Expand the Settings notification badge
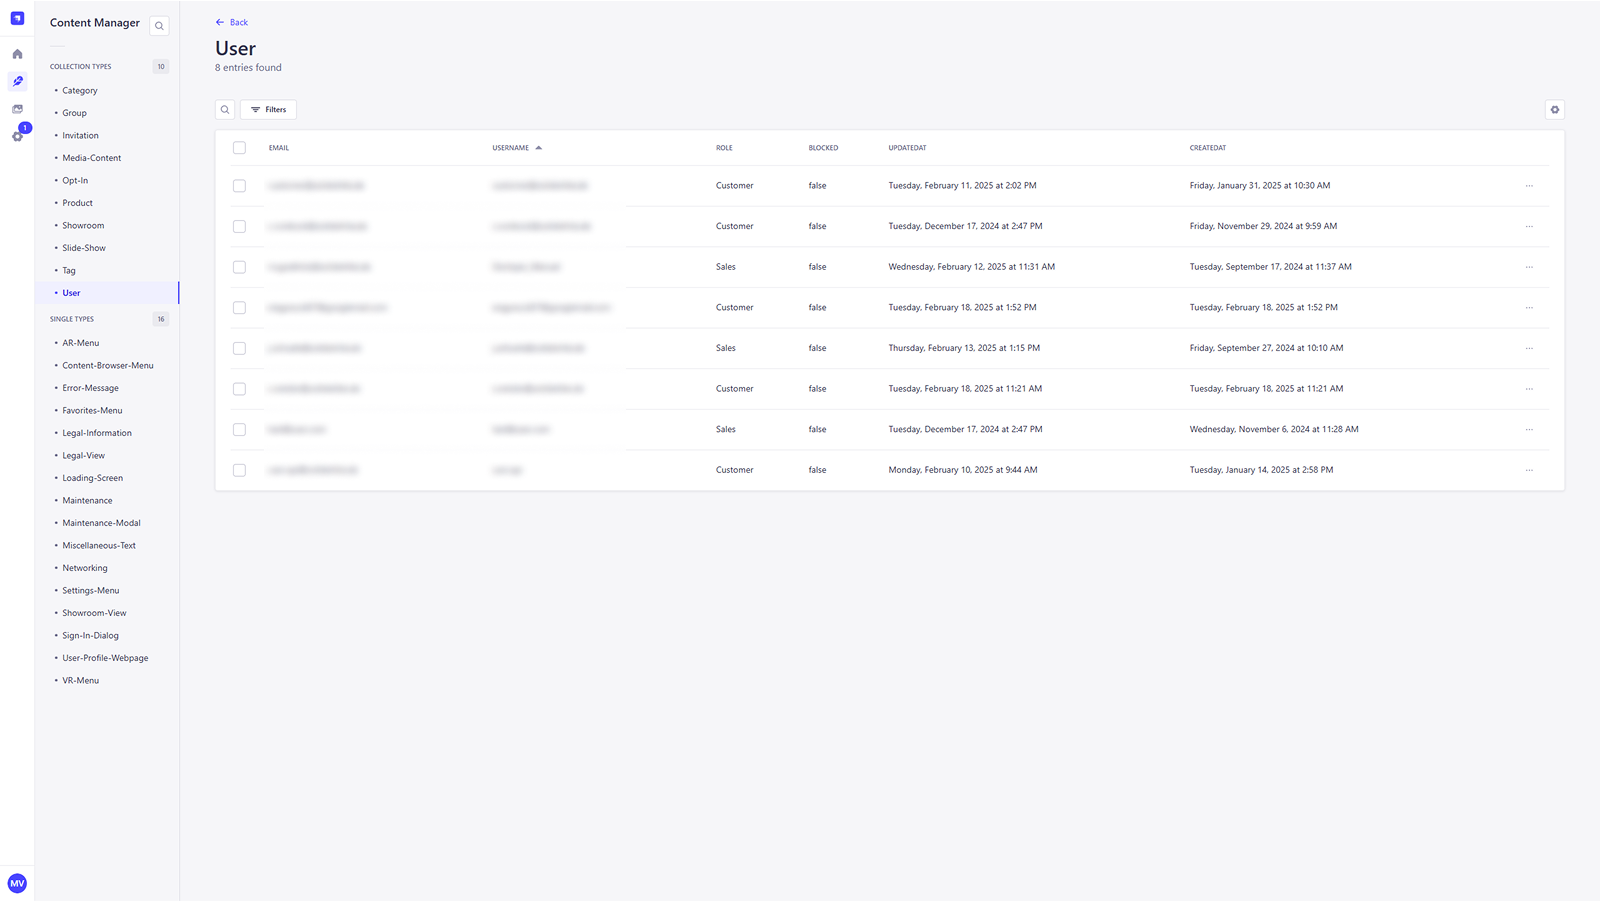 point(24,128)
